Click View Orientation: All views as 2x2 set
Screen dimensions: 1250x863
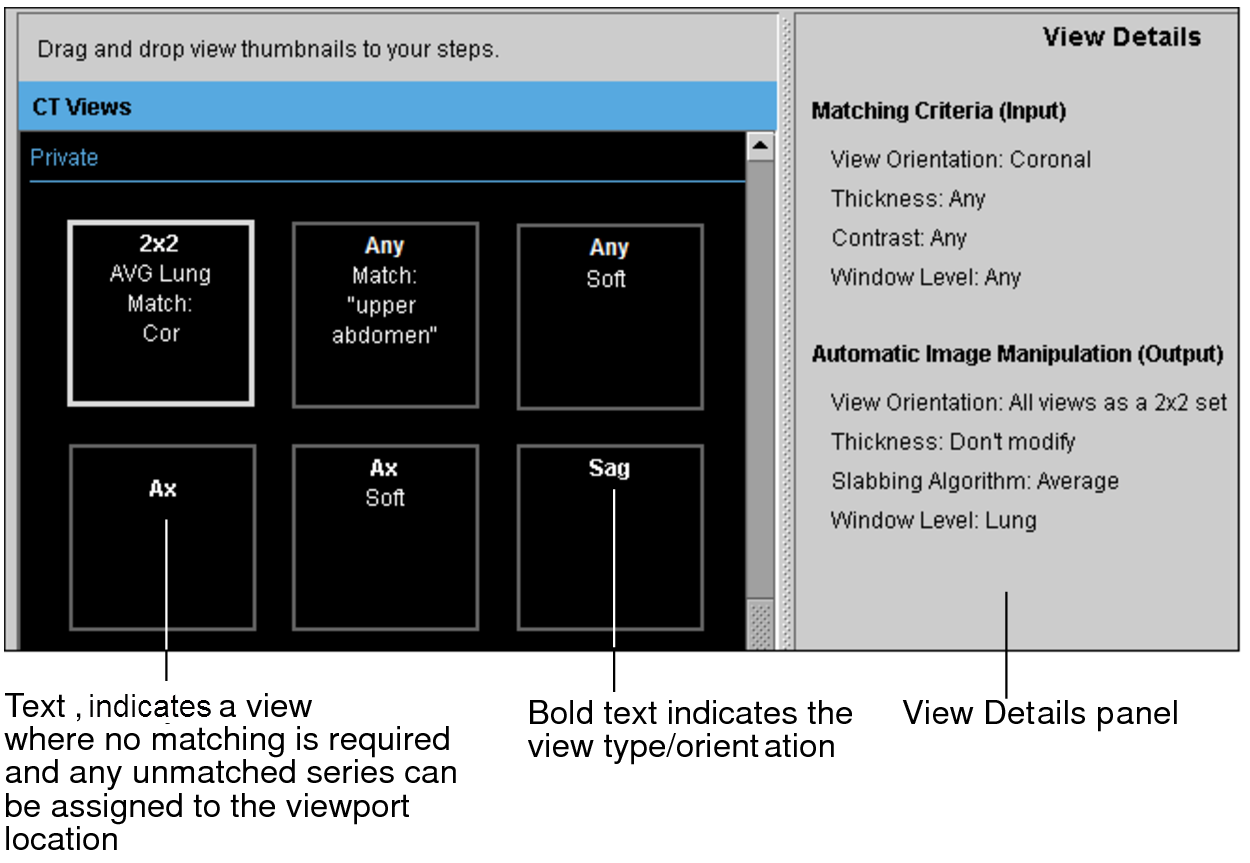[1028, 403]
